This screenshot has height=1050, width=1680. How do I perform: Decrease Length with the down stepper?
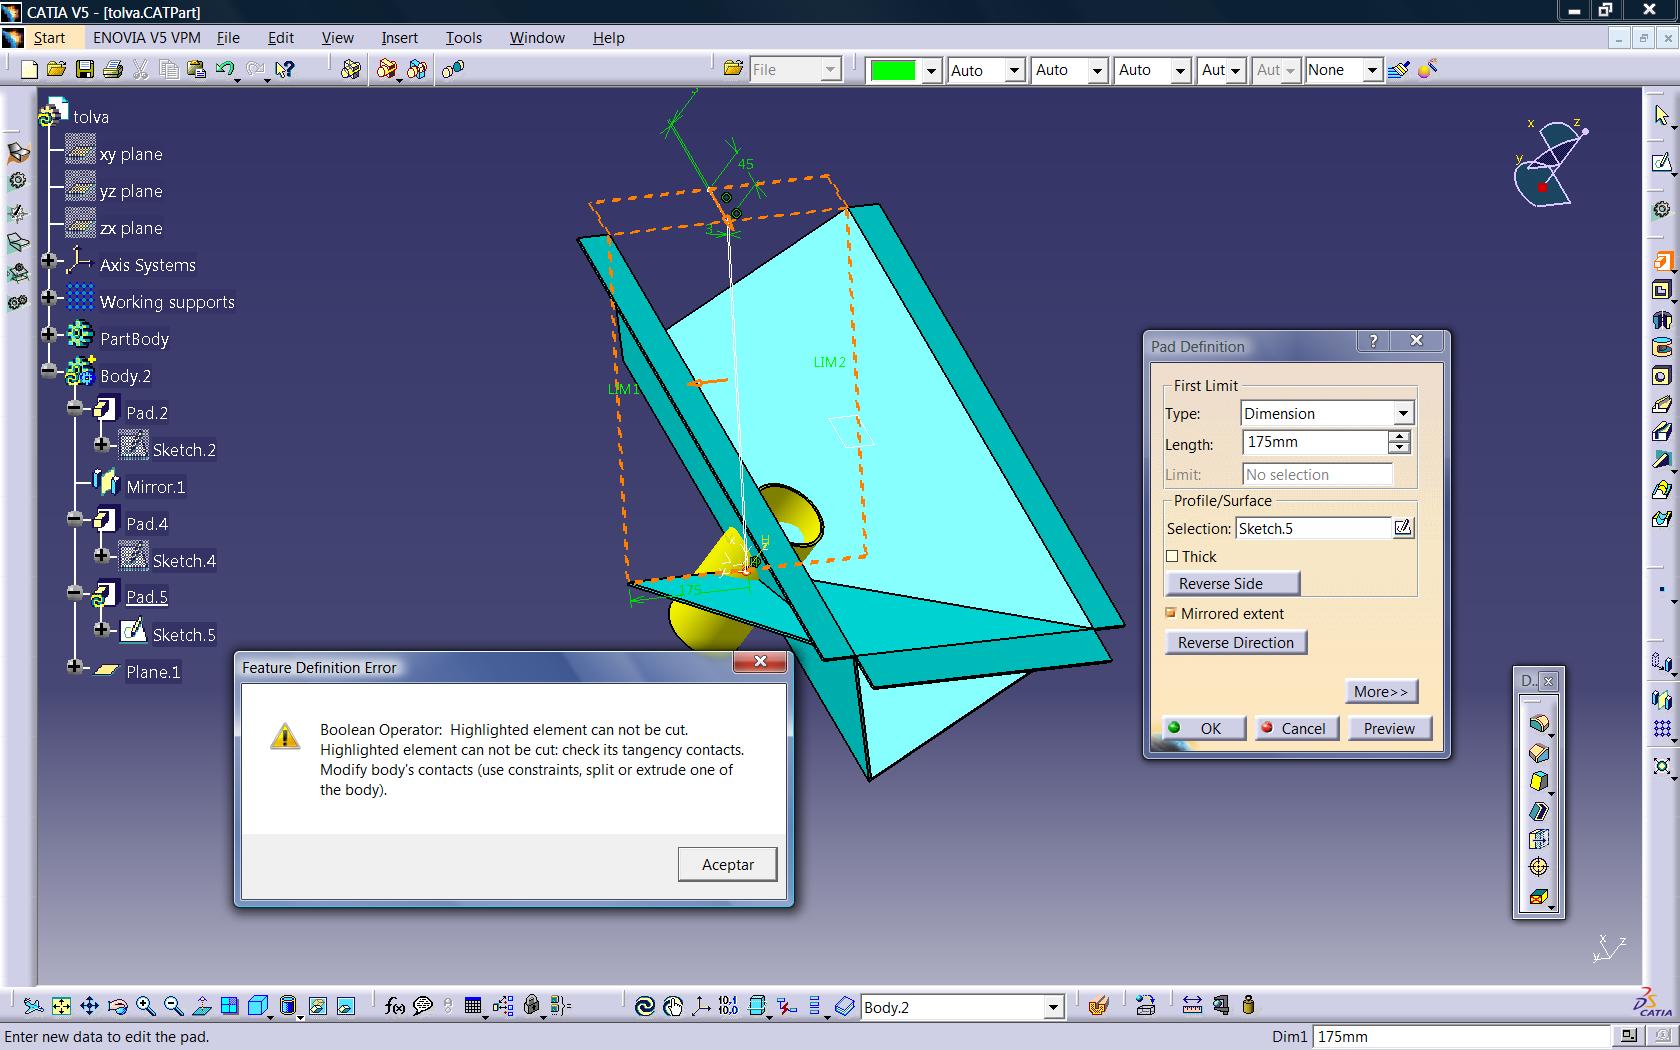(1400, 448)
